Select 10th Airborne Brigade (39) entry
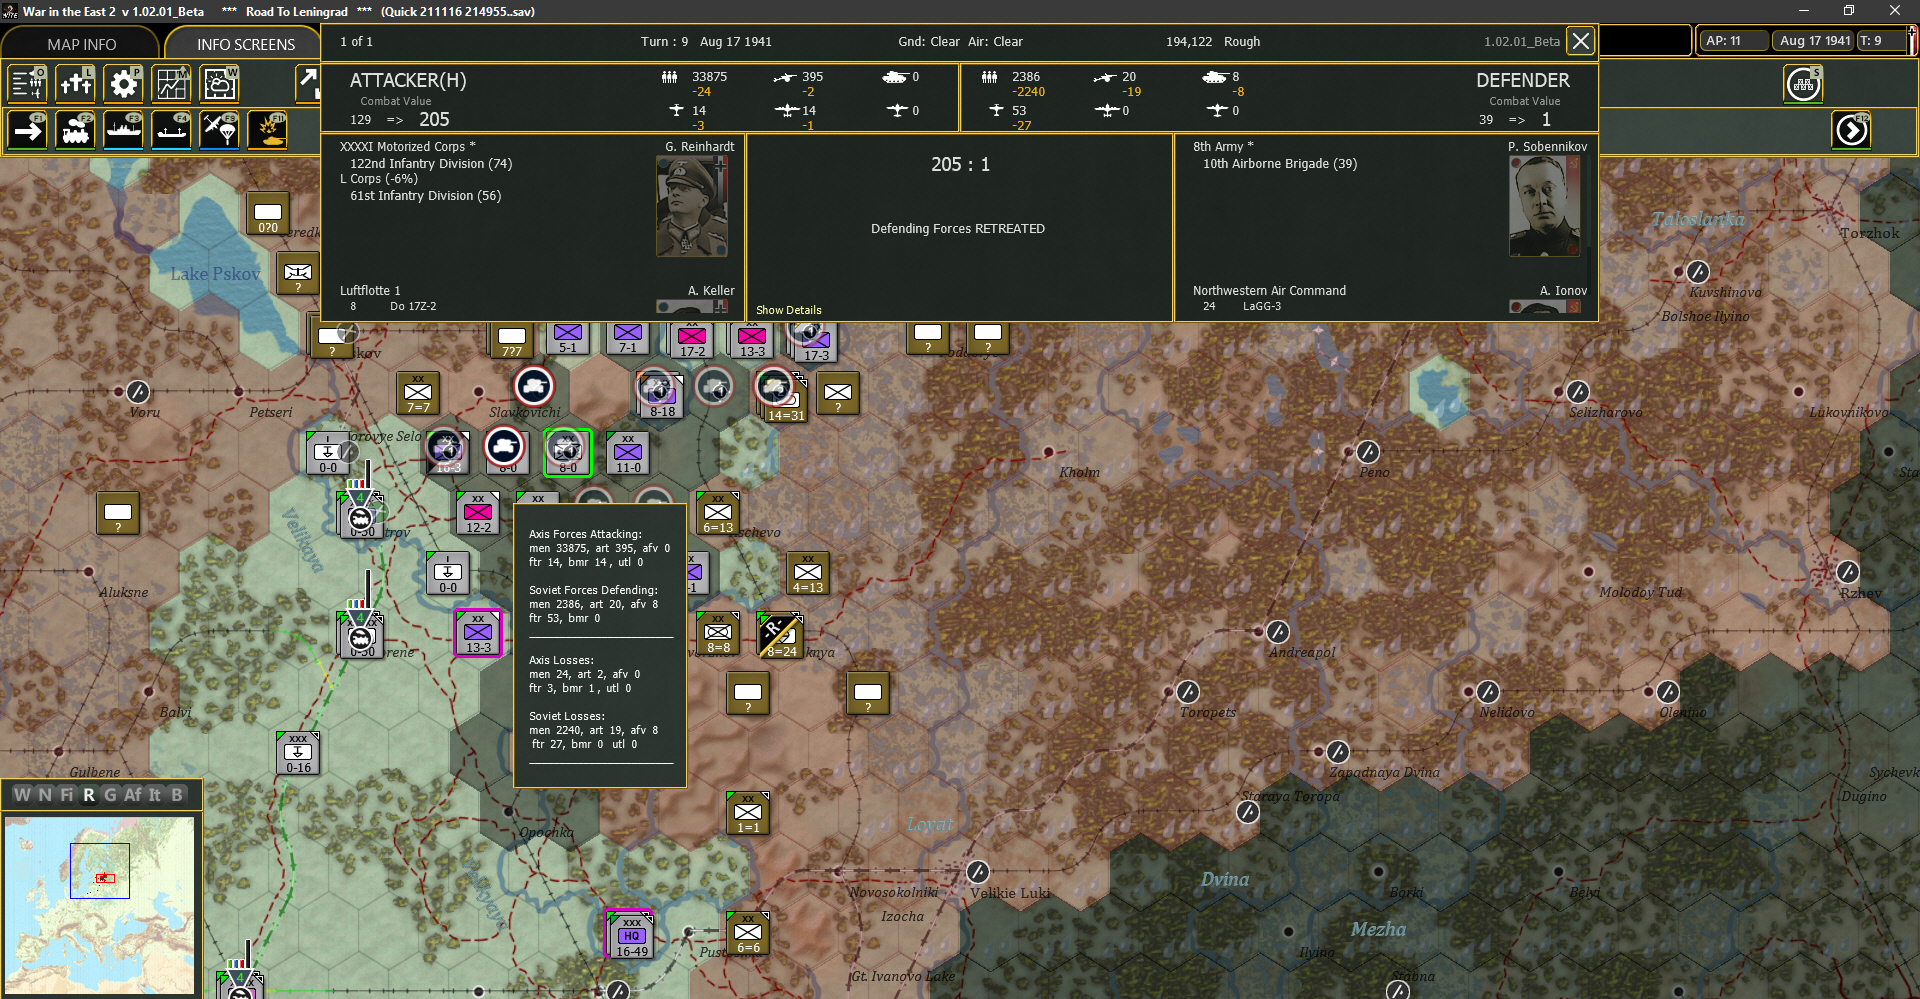 pos(1280,164)
